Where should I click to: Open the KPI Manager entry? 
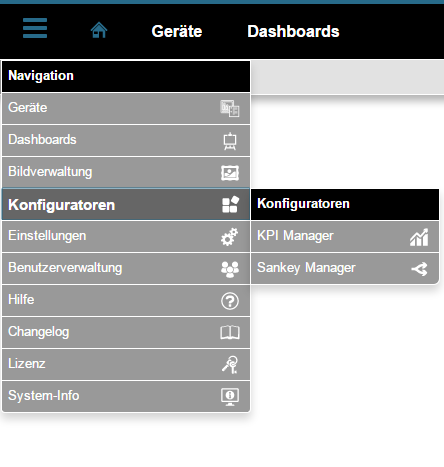tap(345, 236)
